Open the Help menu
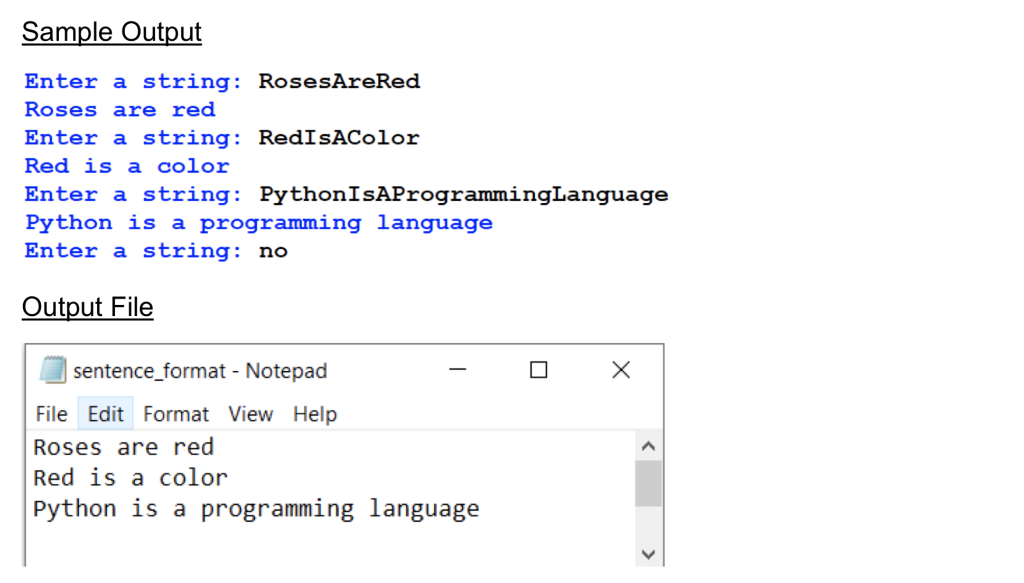This screenshot has width=1024, height=583. [x=315, y=413]
